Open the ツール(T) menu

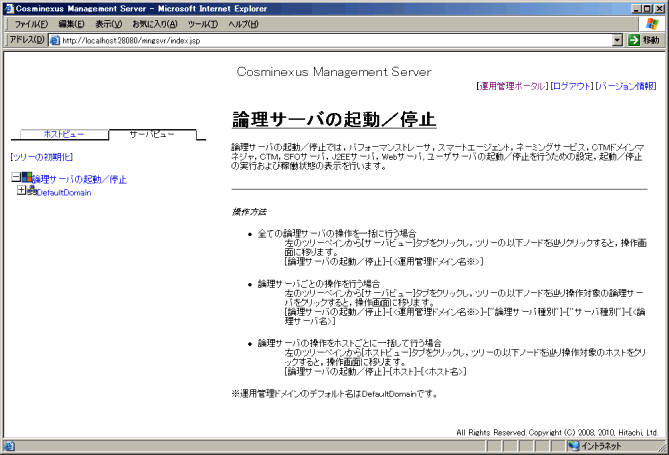203,23
